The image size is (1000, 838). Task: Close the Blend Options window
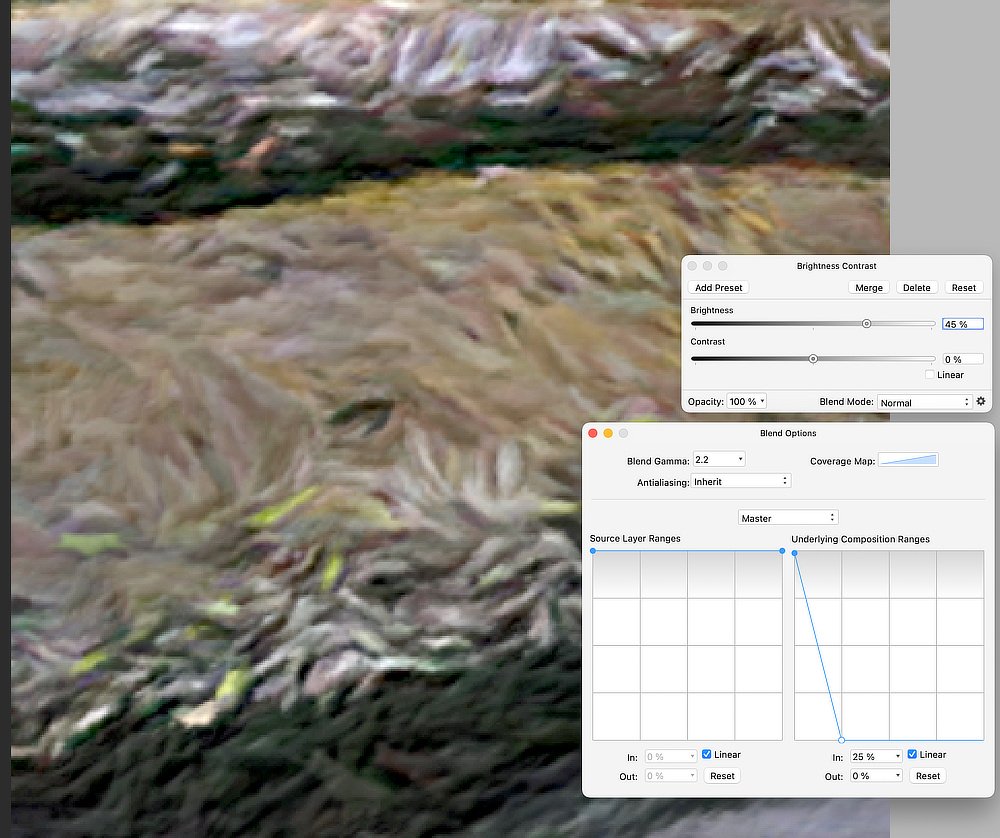tap(592, 433)
